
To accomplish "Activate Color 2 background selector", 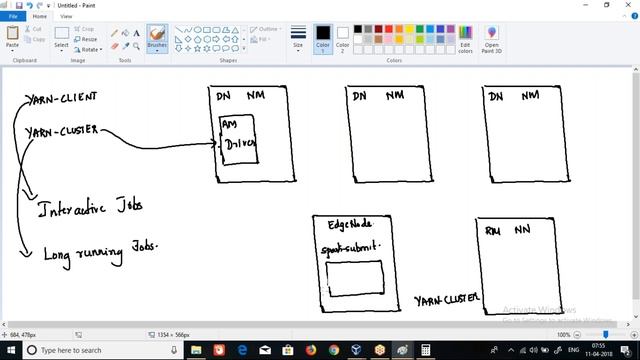I will (342, 40).
